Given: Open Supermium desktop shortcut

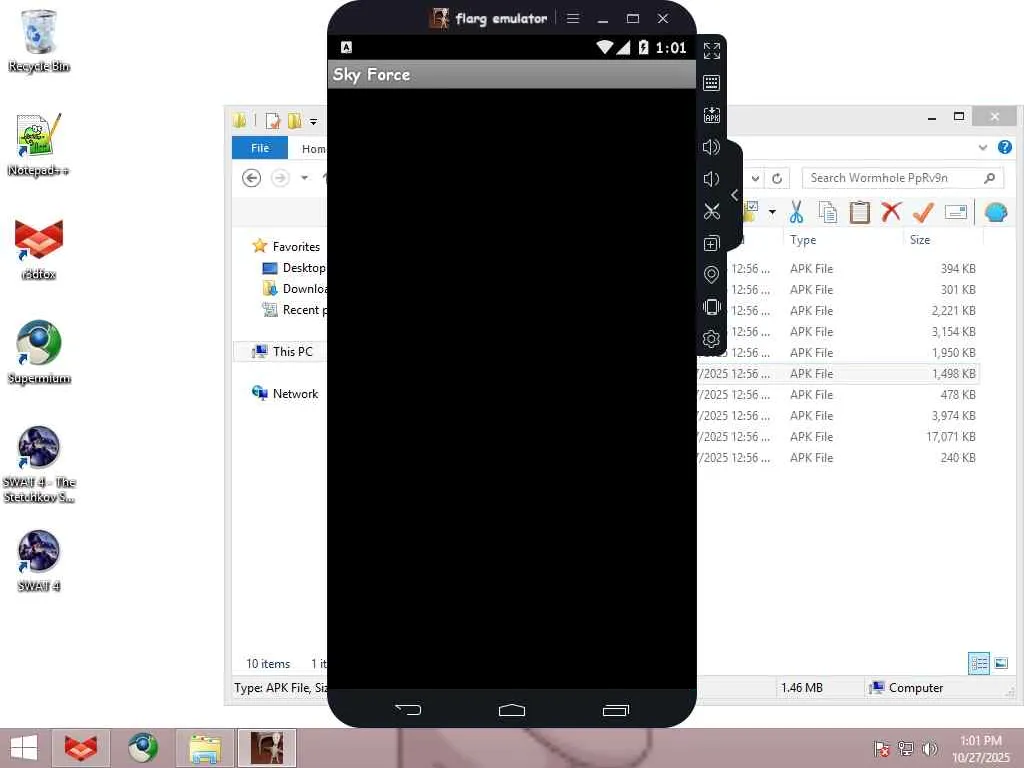Looking at the screenshot, I should click(x=39, y=353).
